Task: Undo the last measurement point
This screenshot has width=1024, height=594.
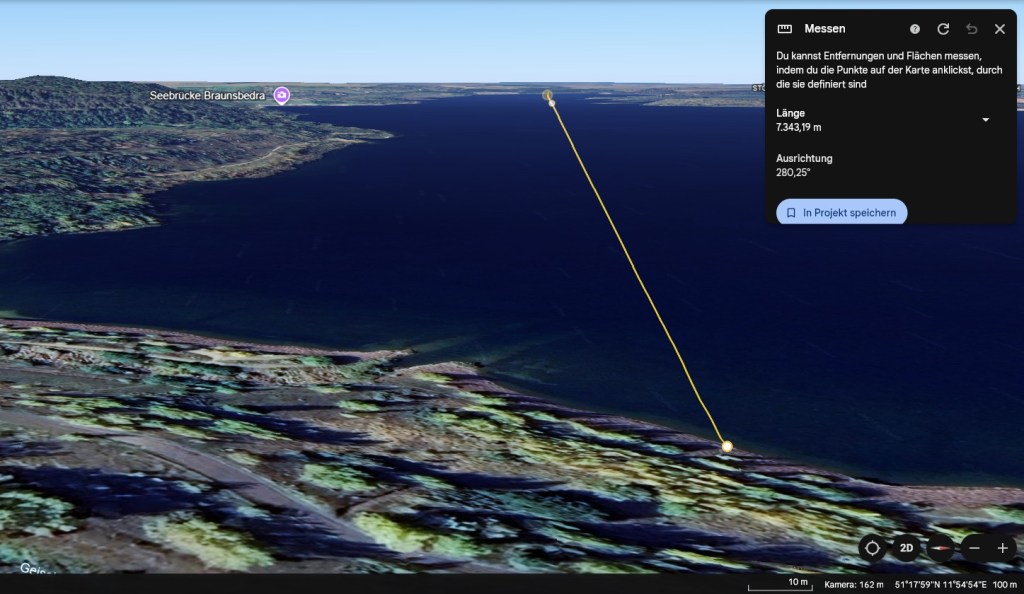Action: (x=971, y=29)
